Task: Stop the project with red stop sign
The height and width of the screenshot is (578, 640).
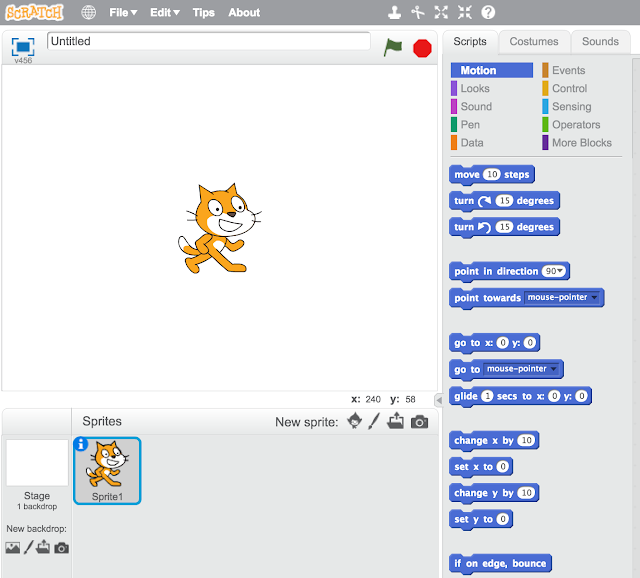Action: [422, 48]
